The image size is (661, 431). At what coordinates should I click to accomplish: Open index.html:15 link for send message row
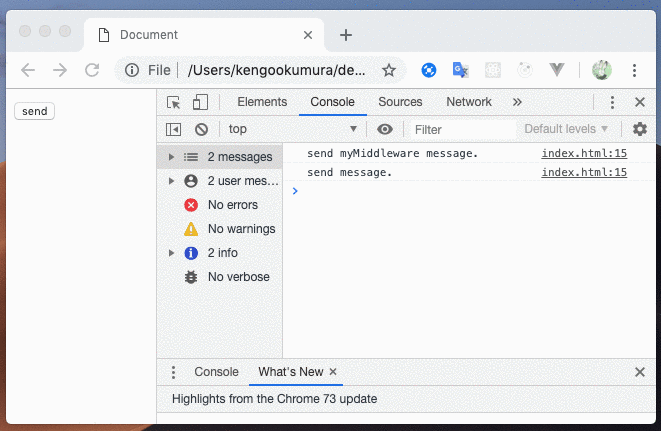click(x=584, y=172)
